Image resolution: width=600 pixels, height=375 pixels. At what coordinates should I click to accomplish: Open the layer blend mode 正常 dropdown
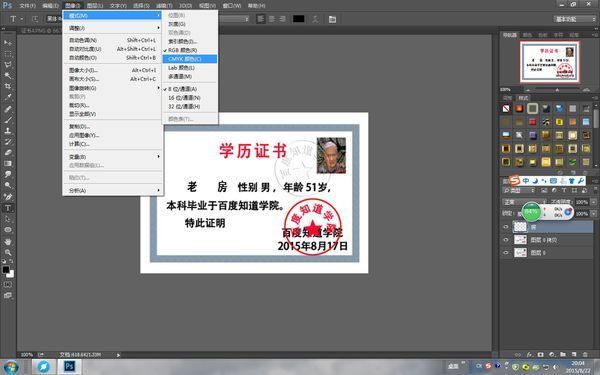point(524,202)
